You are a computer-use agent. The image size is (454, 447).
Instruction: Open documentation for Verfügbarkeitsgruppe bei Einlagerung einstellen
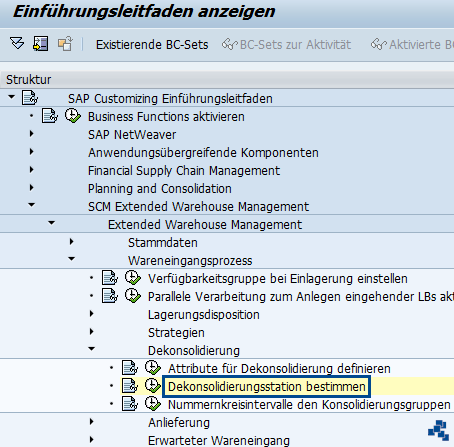(x=110, y=278)
